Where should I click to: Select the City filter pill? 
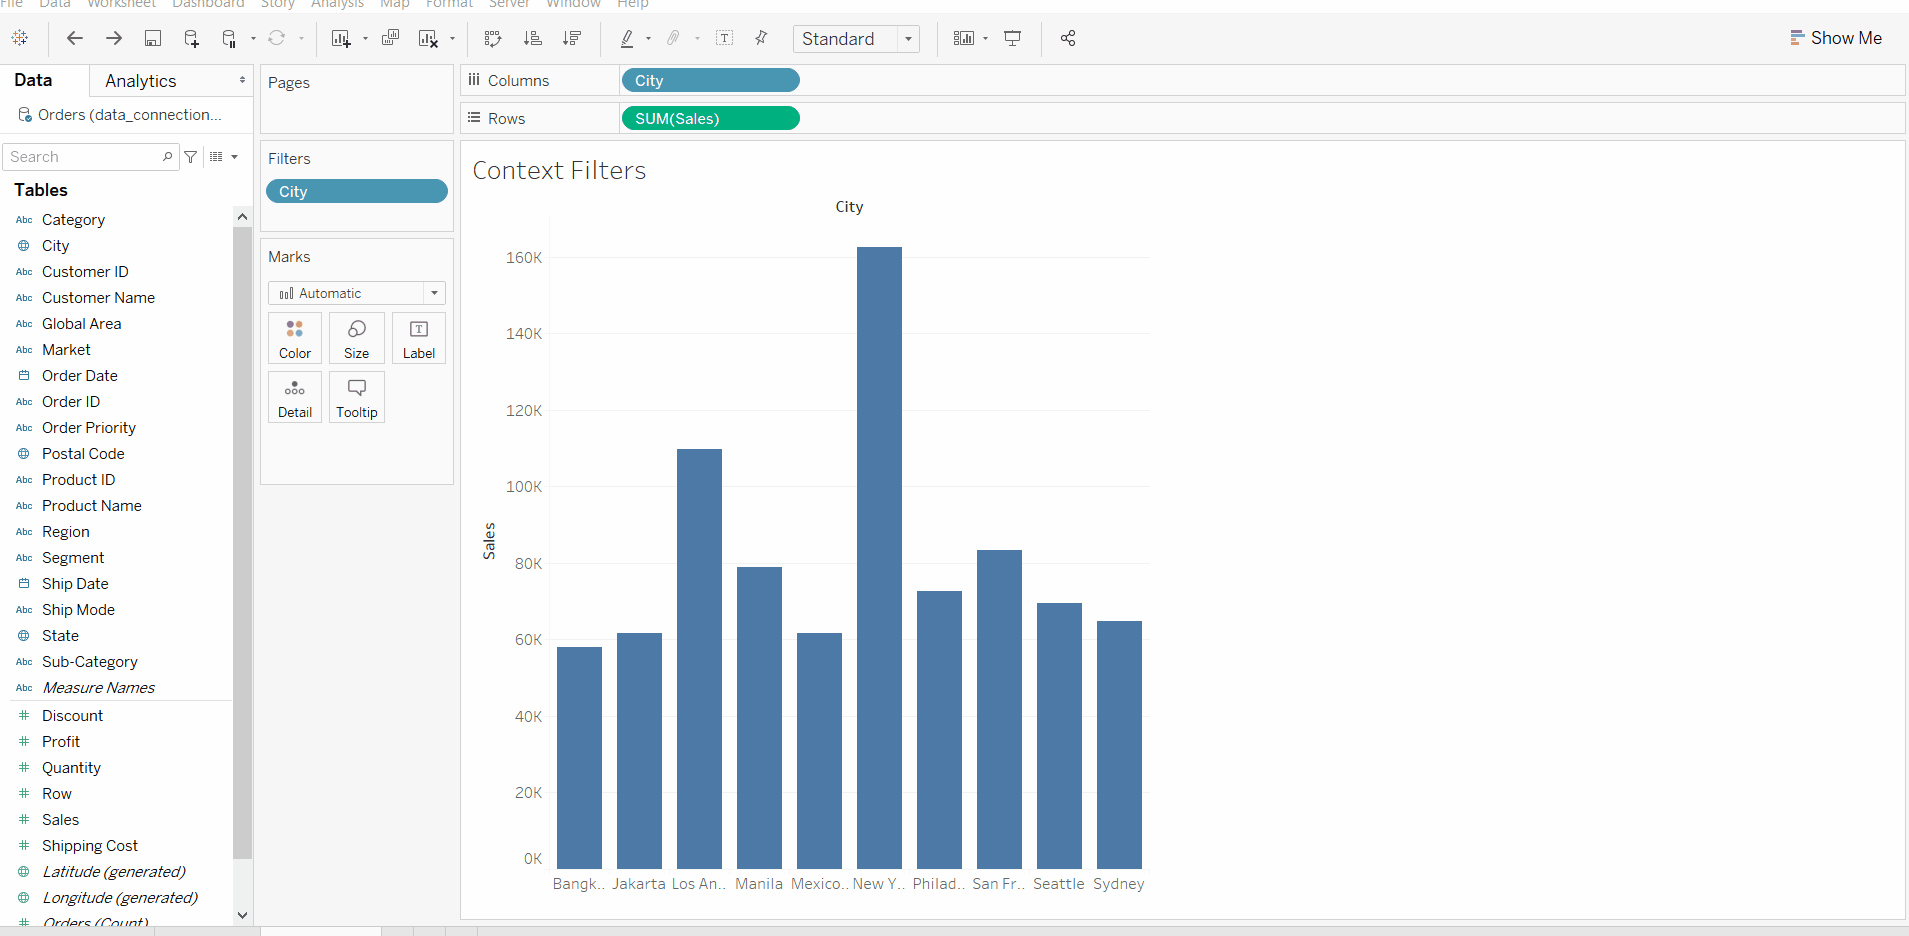tap(356, 191)
